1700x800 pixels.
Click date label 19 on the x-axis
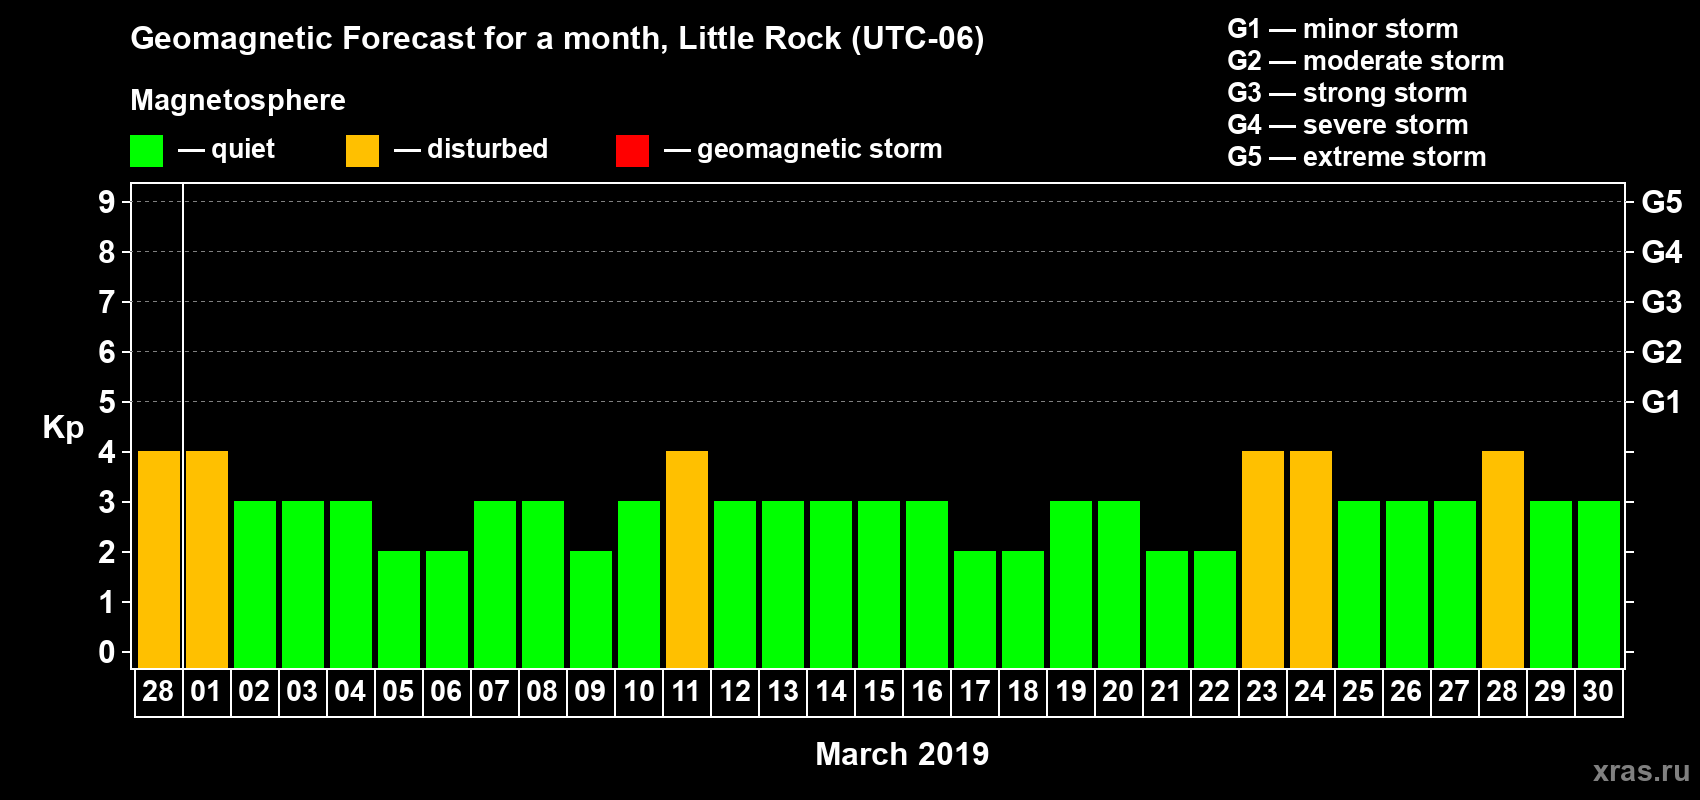(x=1071, y=691)
